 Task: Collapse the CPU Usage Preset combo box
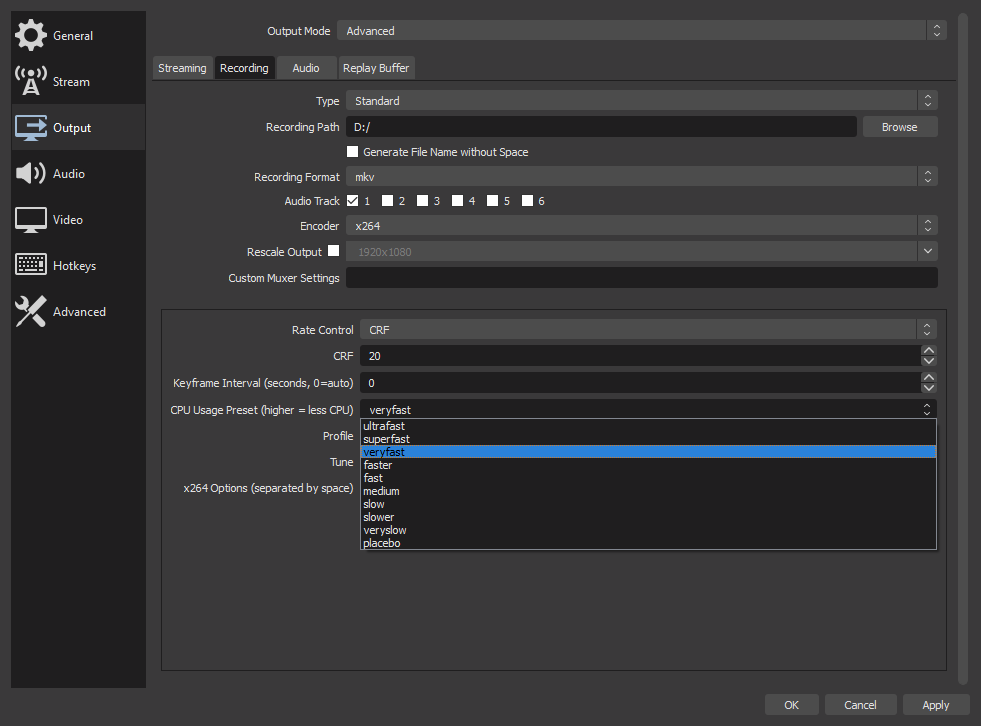point(648,409)
